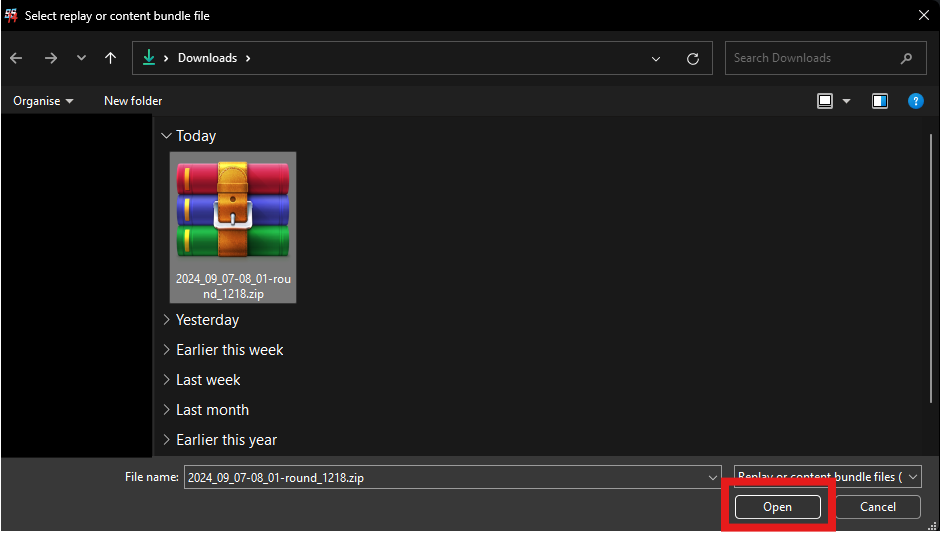Image resolution: width=940 pixels, height=533 pixels.
Task: Click the search magnifier icon
Action: (906, 58)
